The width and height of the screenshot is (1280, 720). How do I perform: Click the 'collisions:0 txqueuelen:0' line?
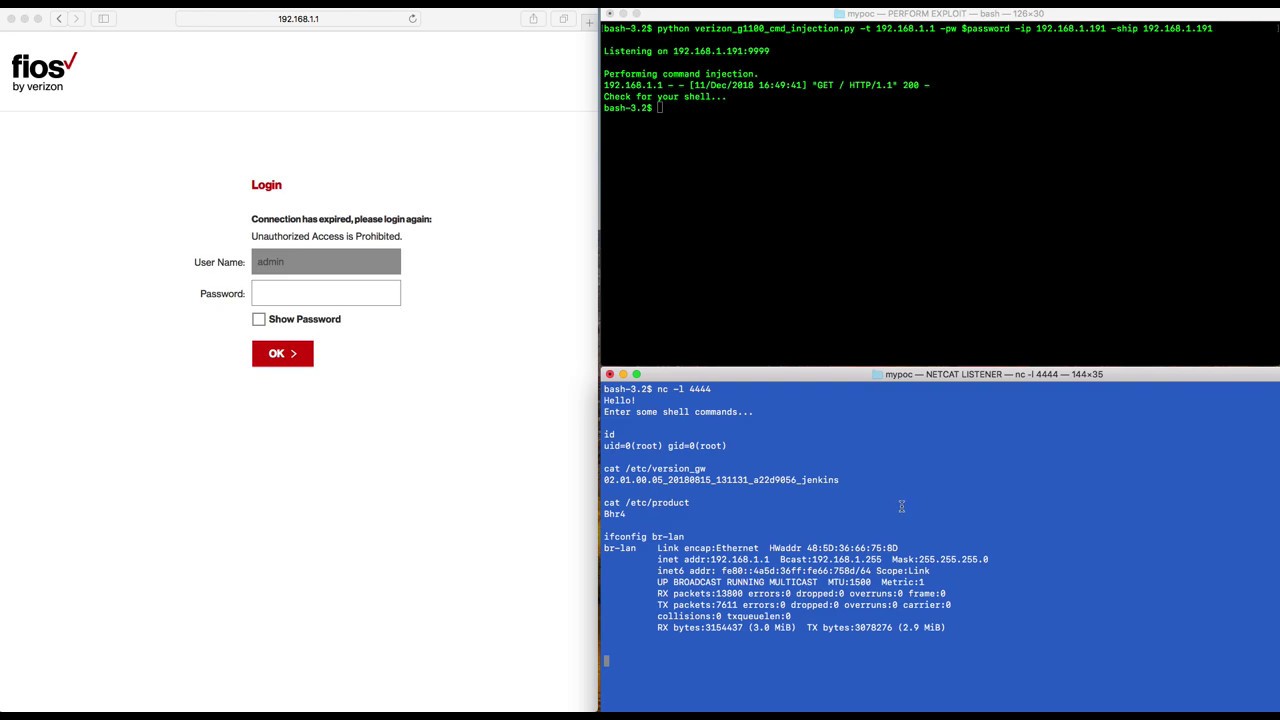[x=723, y=616]
